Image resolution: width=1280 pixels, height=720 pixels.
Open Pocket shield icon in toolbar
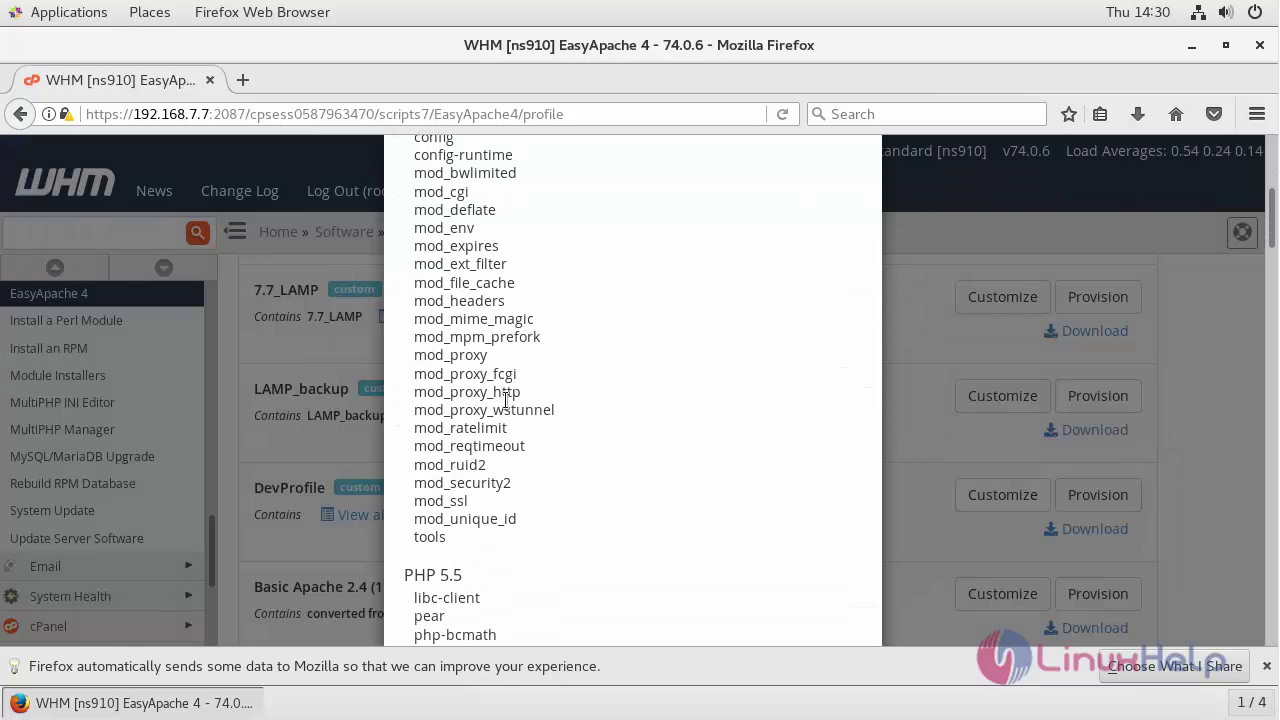point(1214,114)
